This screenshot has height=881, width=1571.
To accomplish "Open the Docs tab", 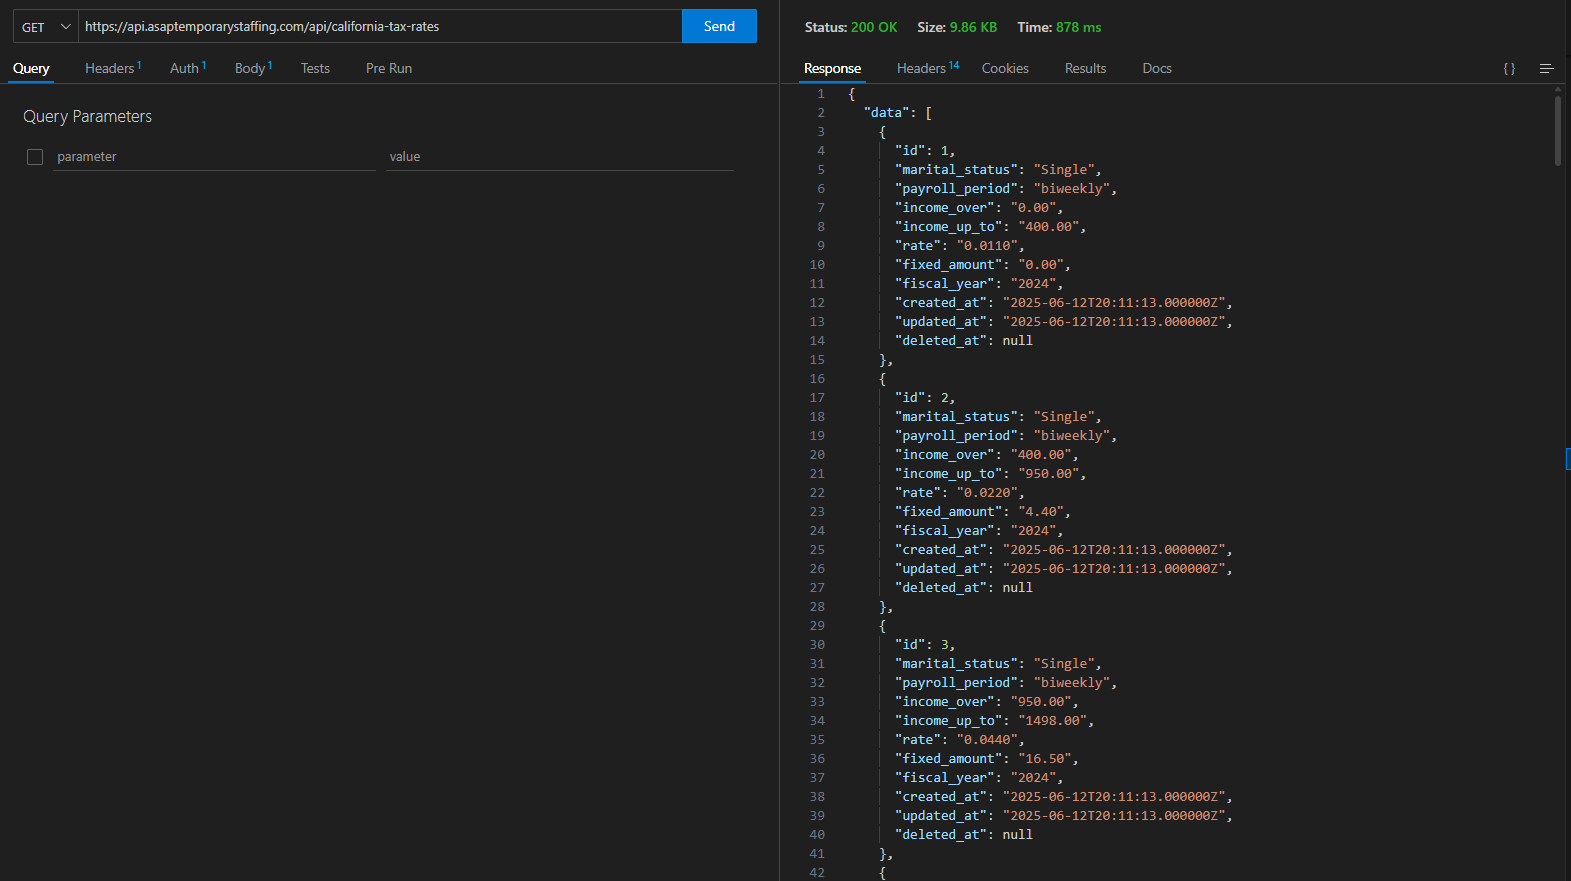I will 1157,69.
